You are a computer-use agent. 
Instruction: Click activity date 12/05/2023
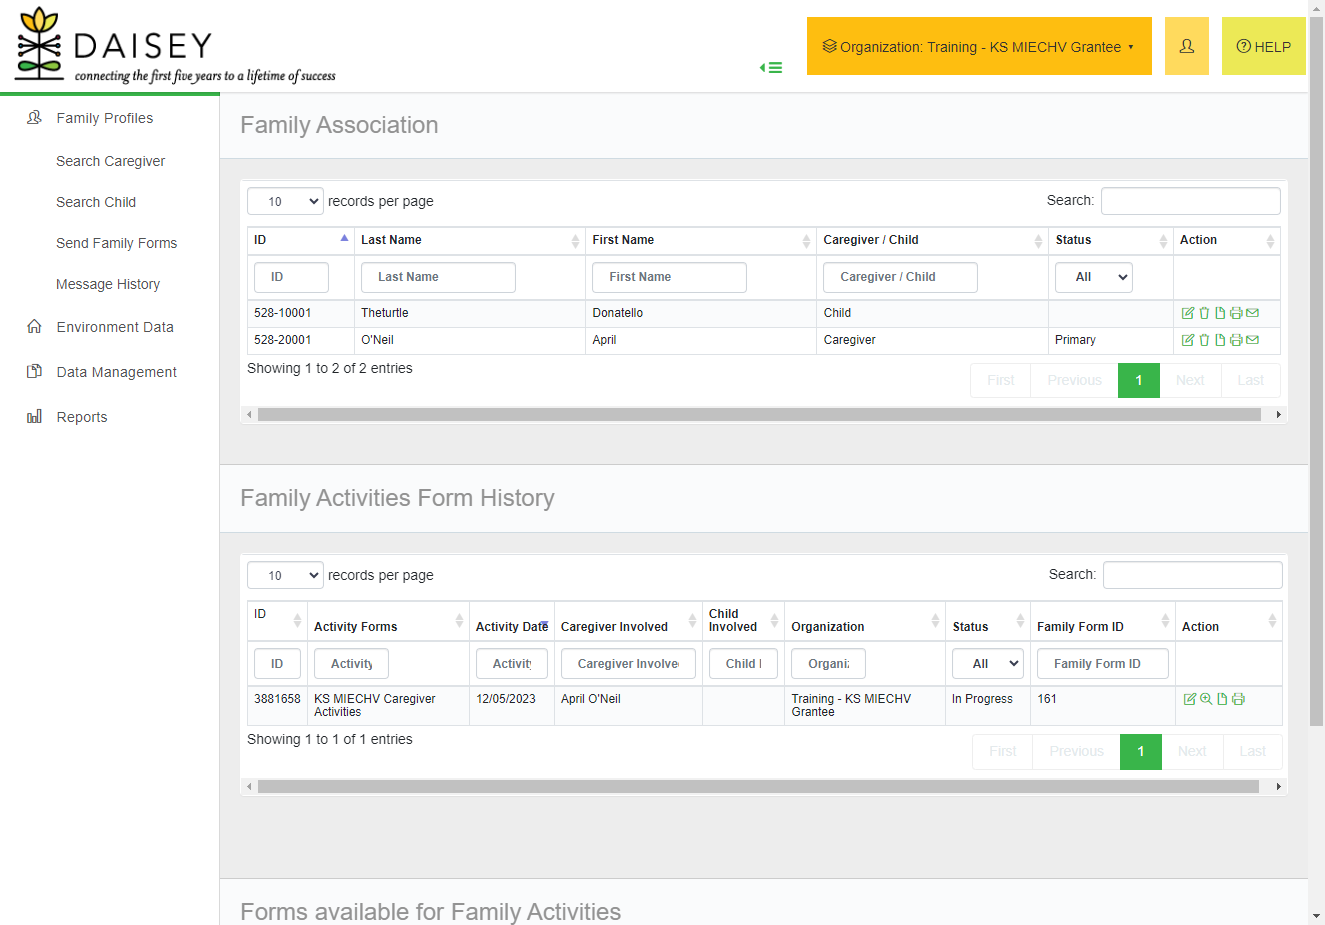tap(506, 699)
